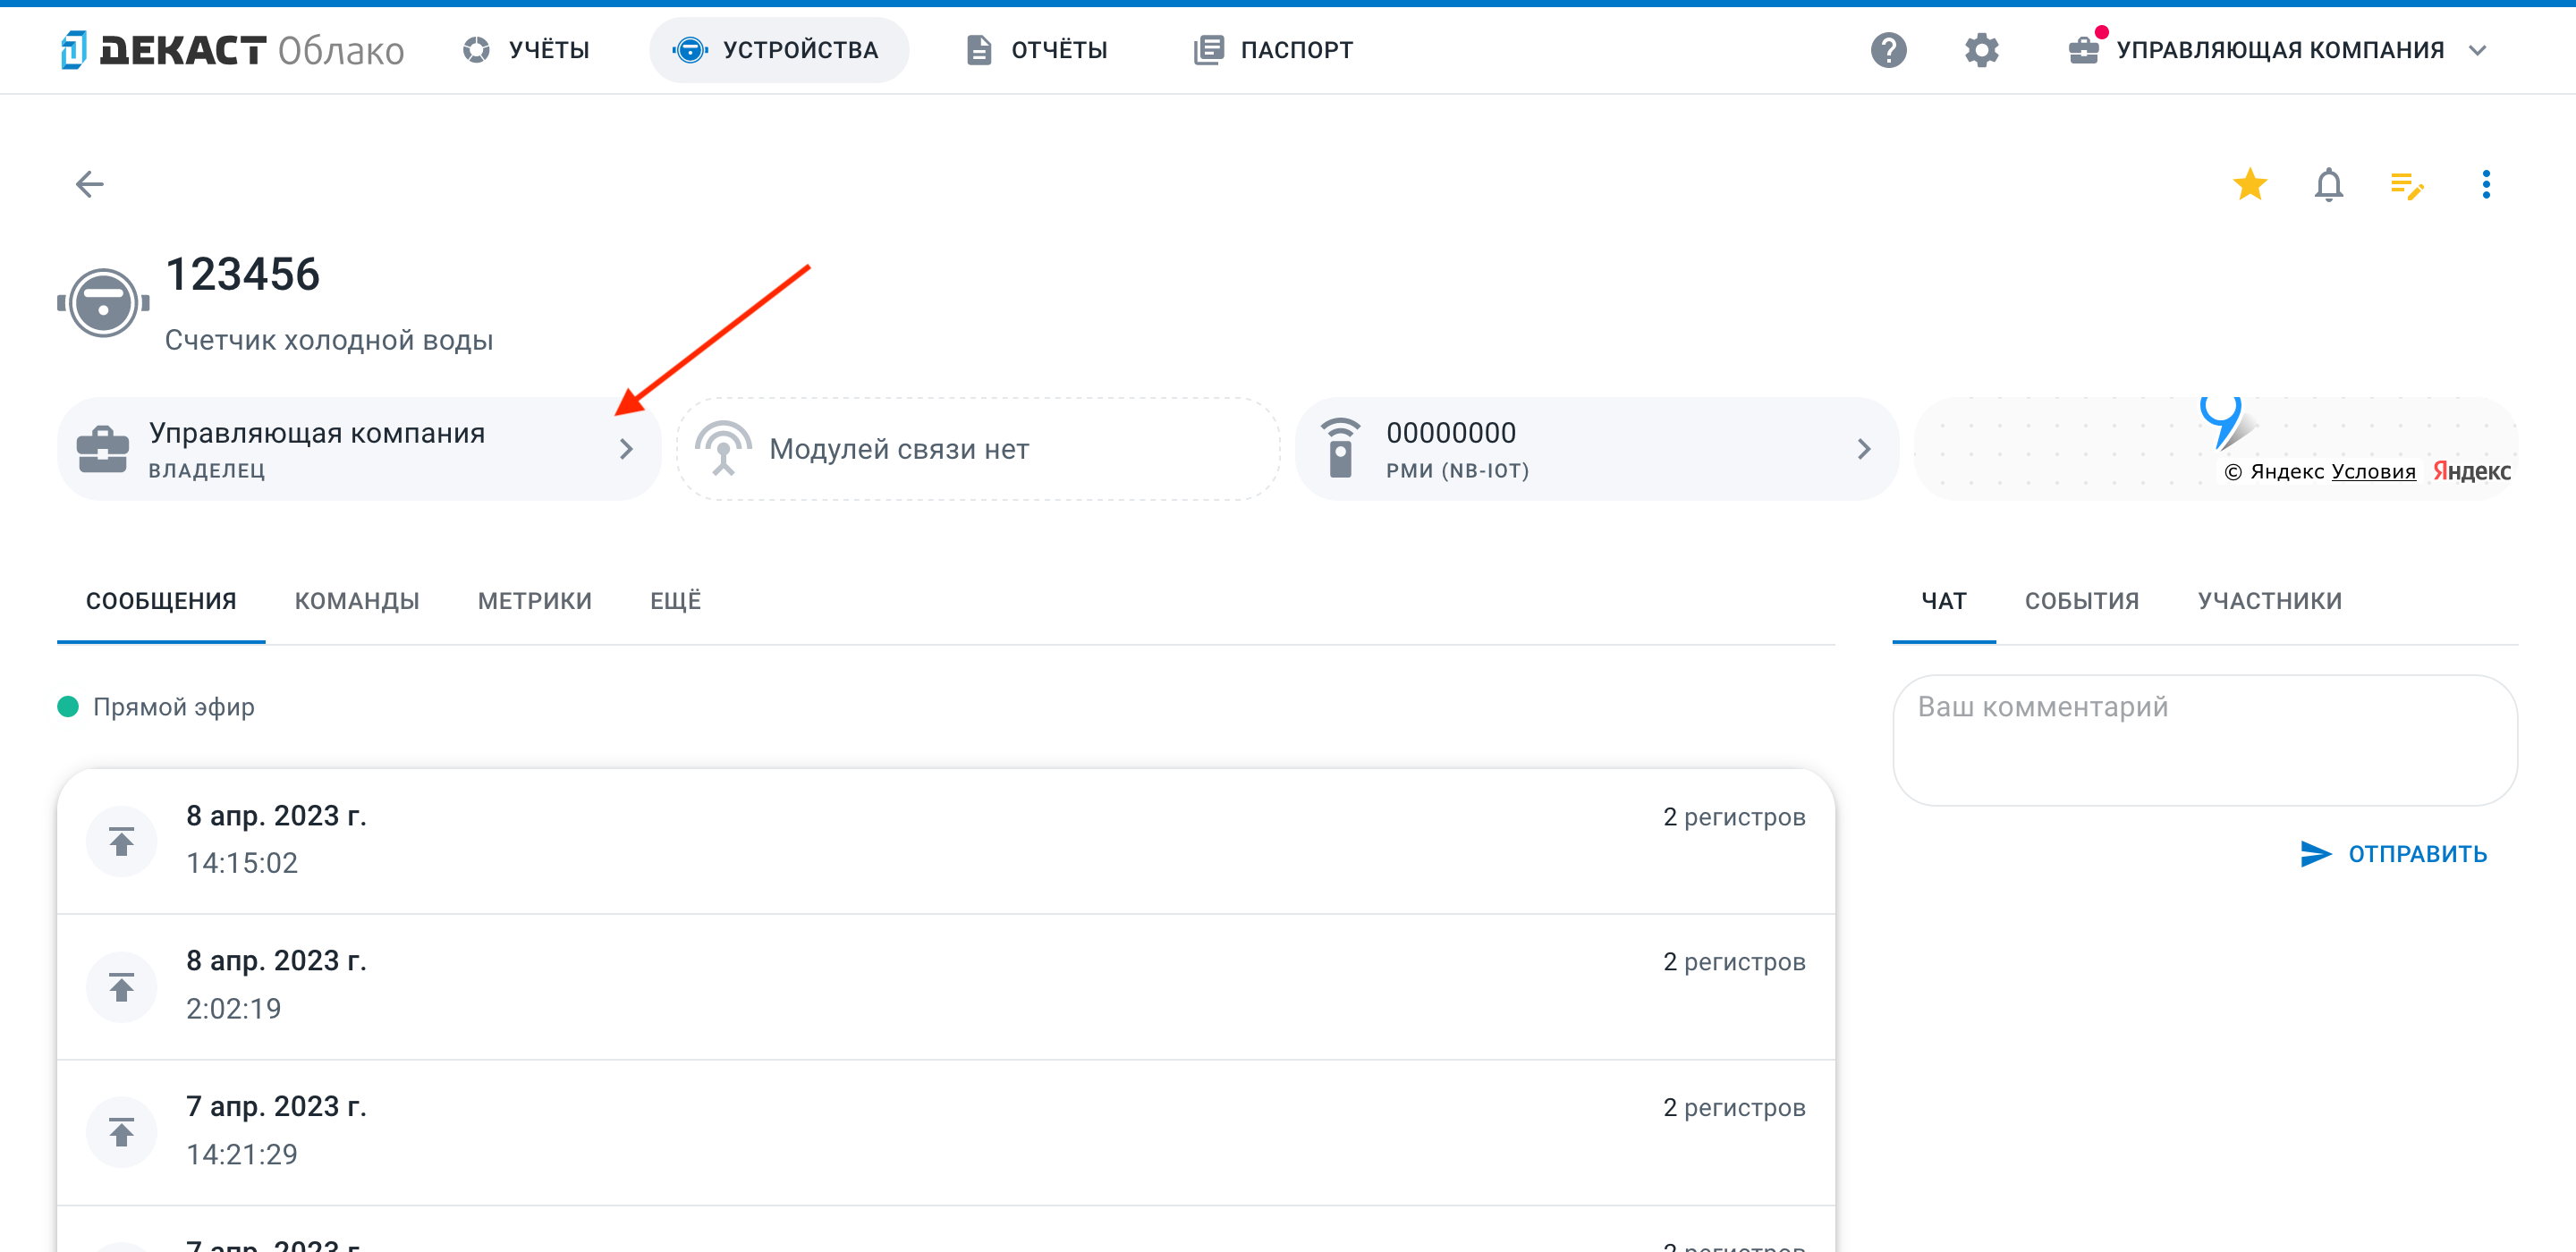2576x1252 pixels.
Task: Click the Модулей связи нет card
Action: (978, 449)
